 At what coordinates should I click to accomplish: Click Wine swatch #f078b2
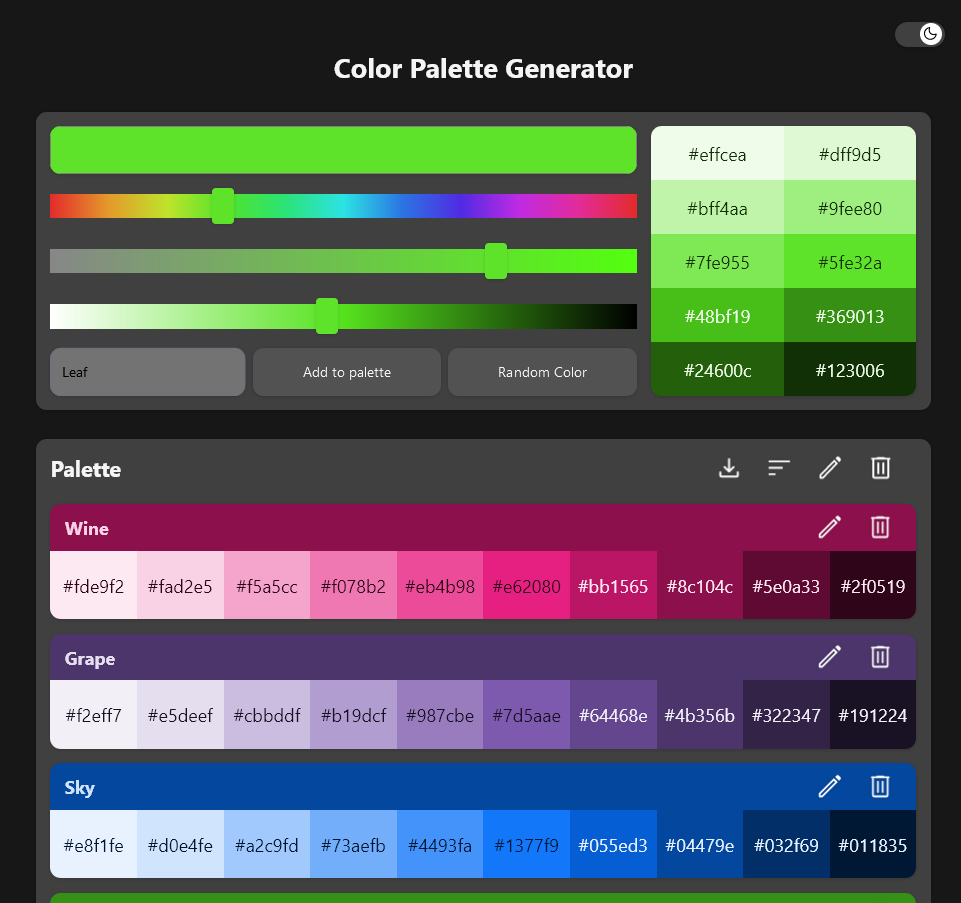[354, 585]
